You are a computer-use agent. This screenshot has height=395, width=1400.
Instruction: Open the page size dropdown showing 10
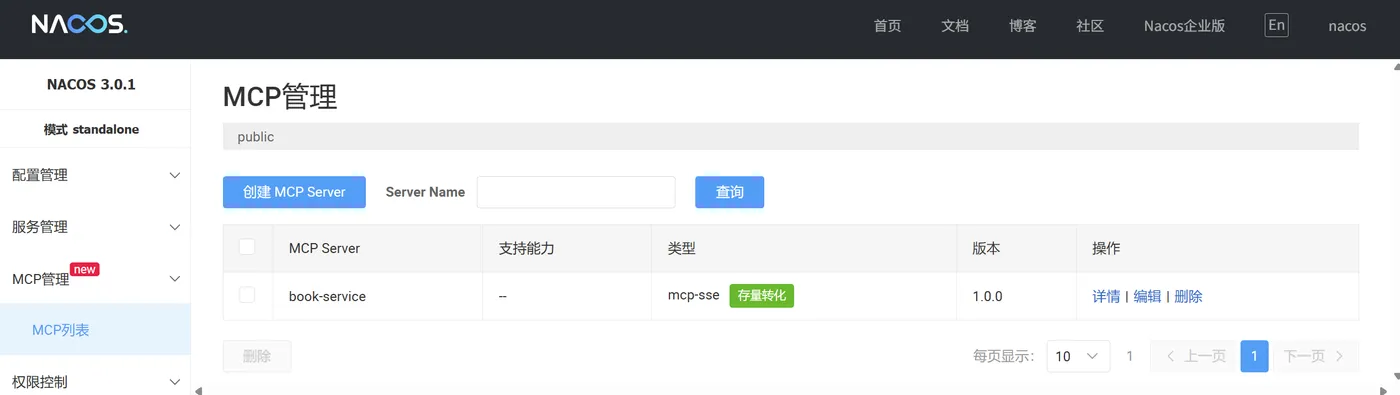pos(1078,356)
